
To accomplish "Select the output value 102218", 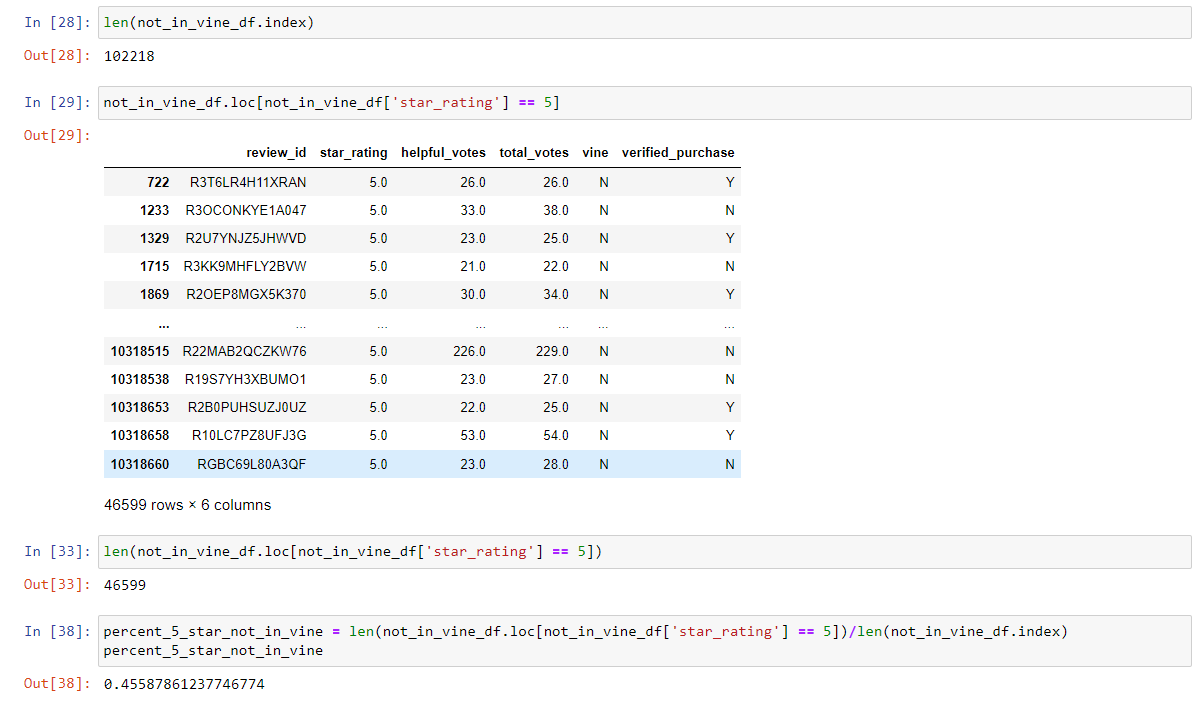I will click(129, 56).
